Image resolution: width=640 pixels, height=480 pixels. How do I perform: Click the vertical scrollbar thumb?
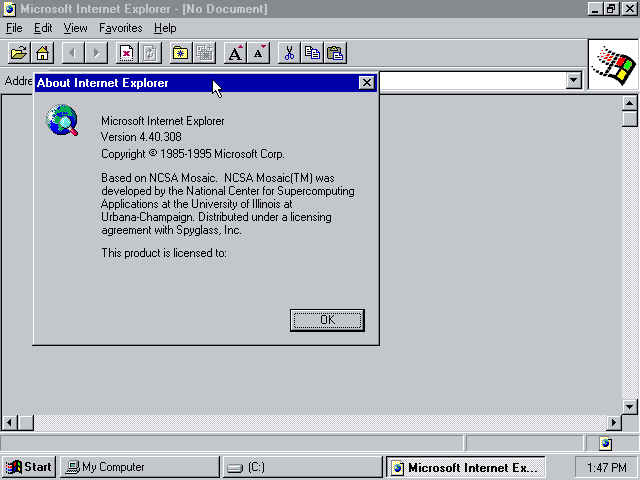pos(629,119)
